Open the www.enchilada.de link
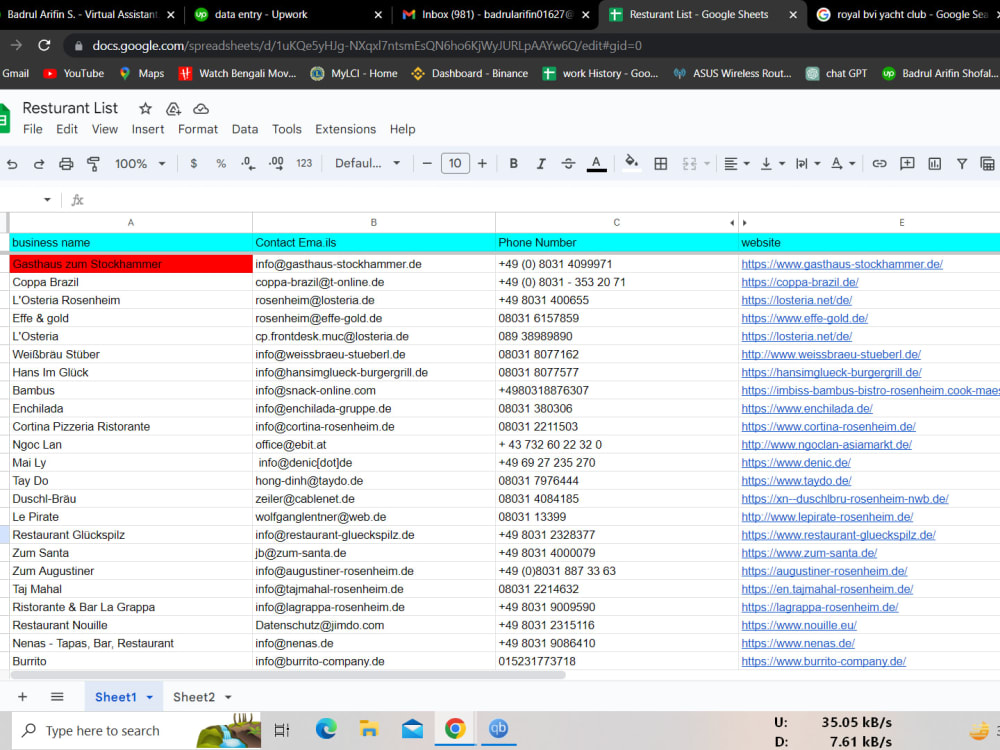 coord(807,408)
